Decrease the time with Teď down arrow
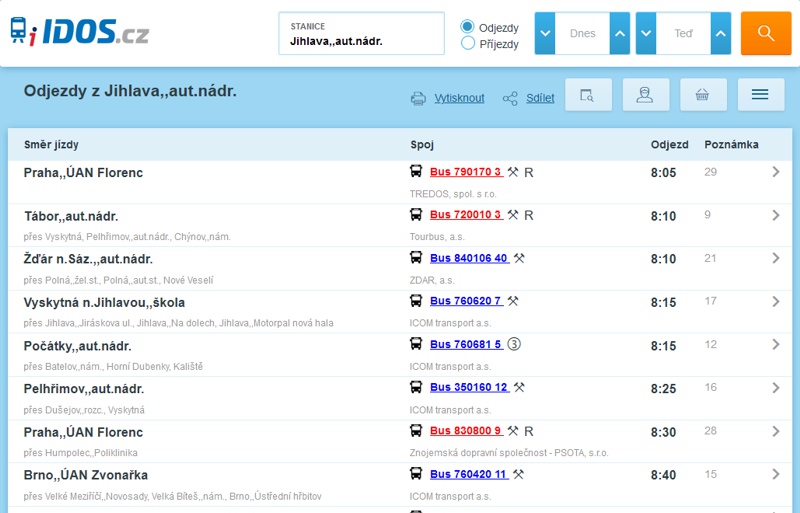The image size is (800, 513). pyautogui.click(x=646, y=34)
